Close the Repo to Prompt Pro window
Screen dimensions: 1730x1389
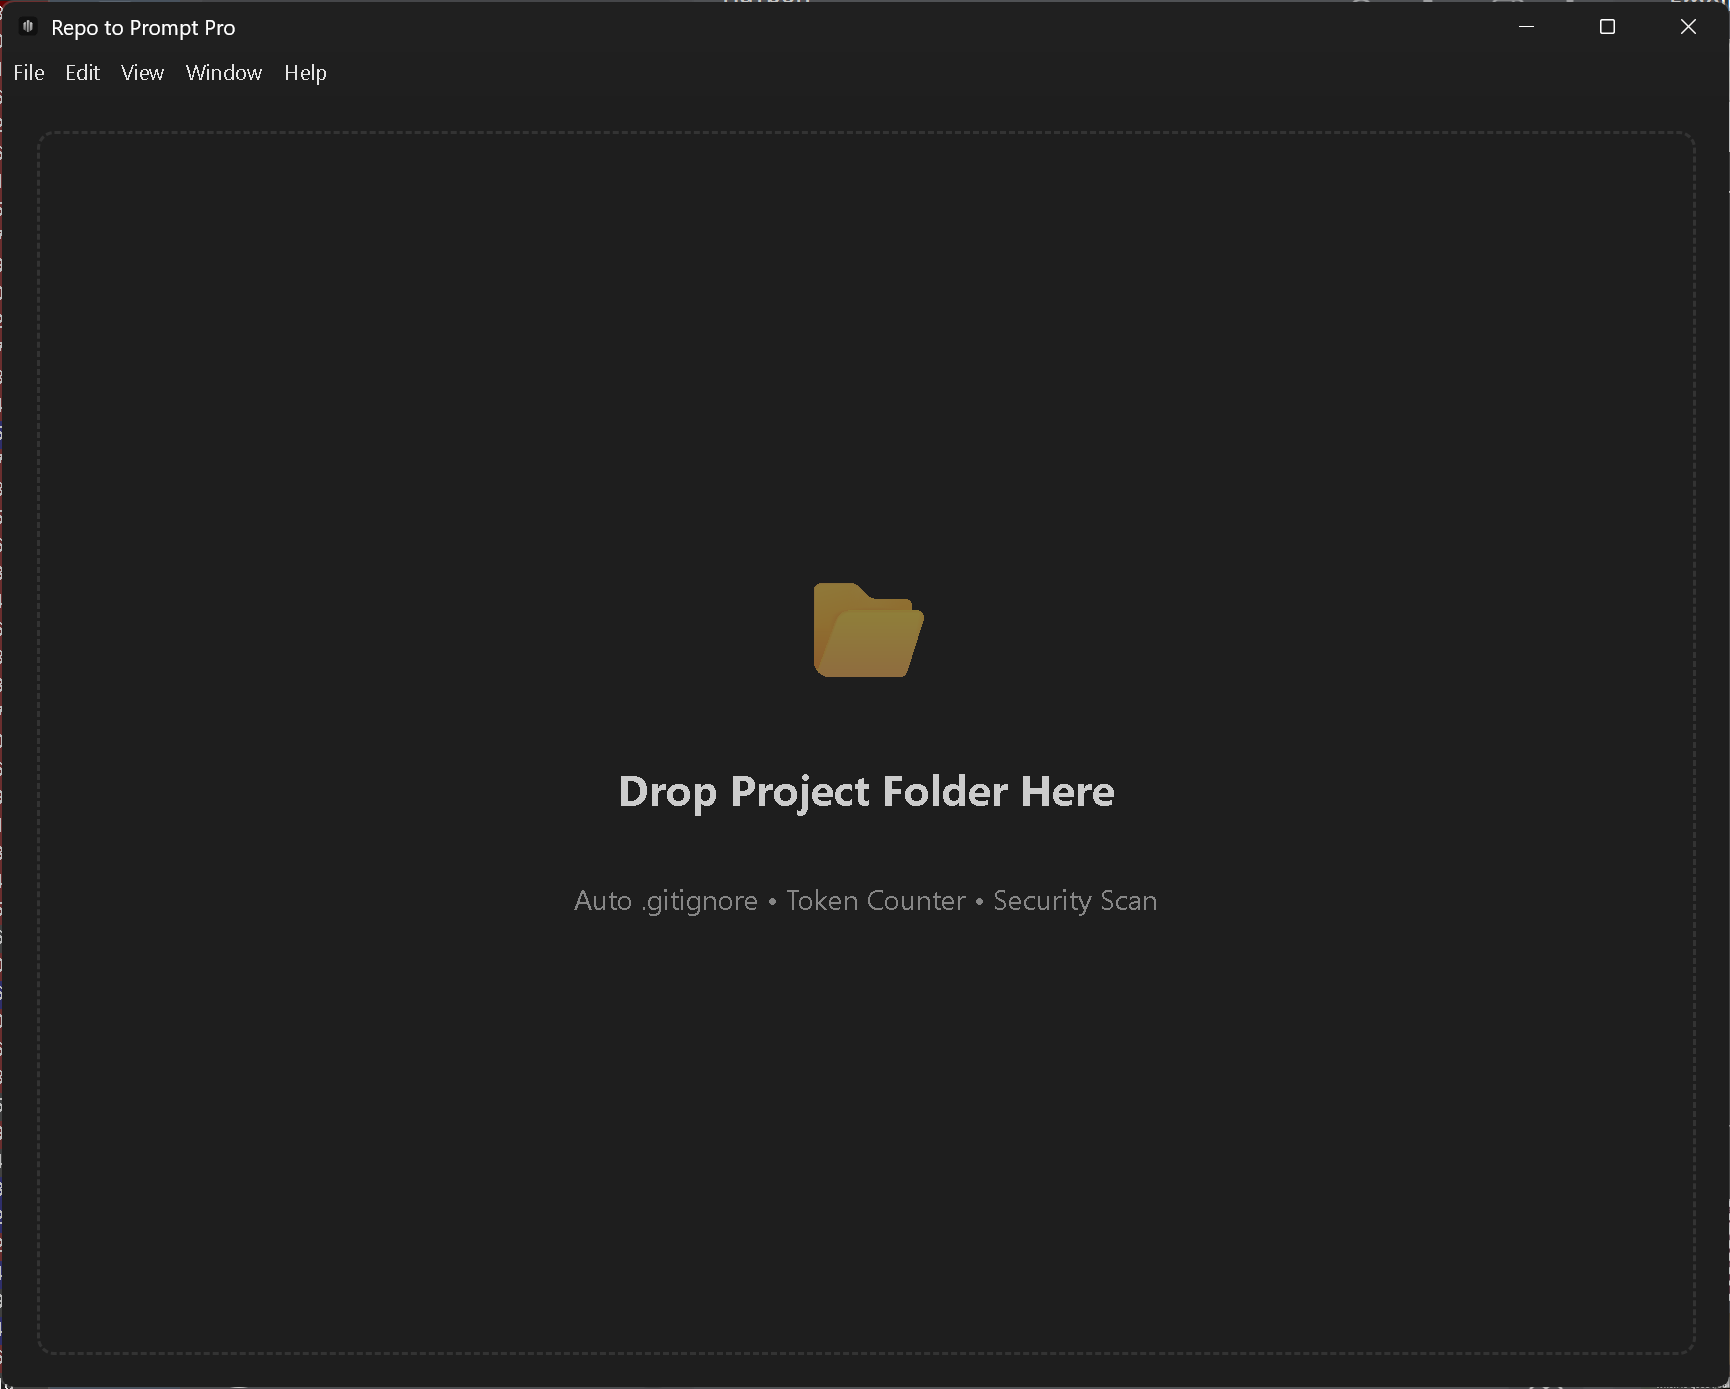coord(1688,27)
